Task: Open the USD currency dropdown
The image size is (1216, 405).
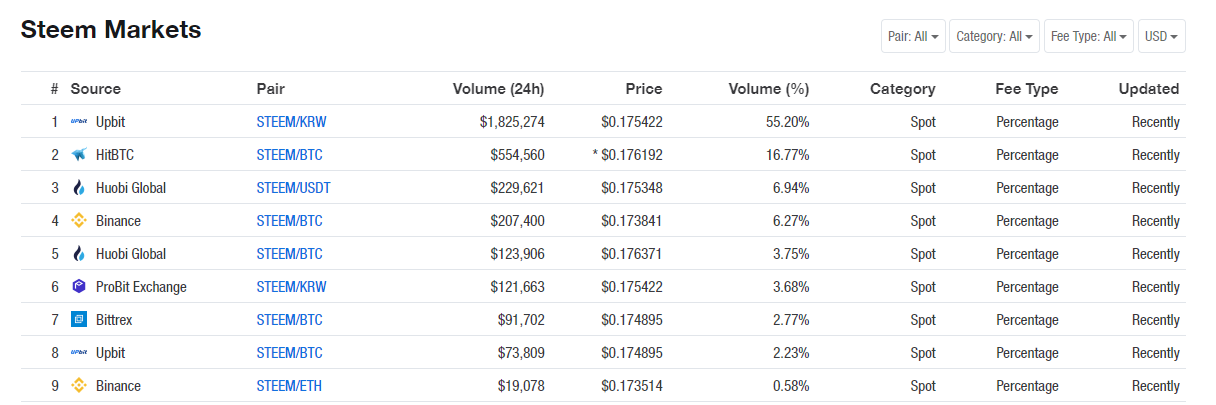Action: click(x=1161, y=36)
